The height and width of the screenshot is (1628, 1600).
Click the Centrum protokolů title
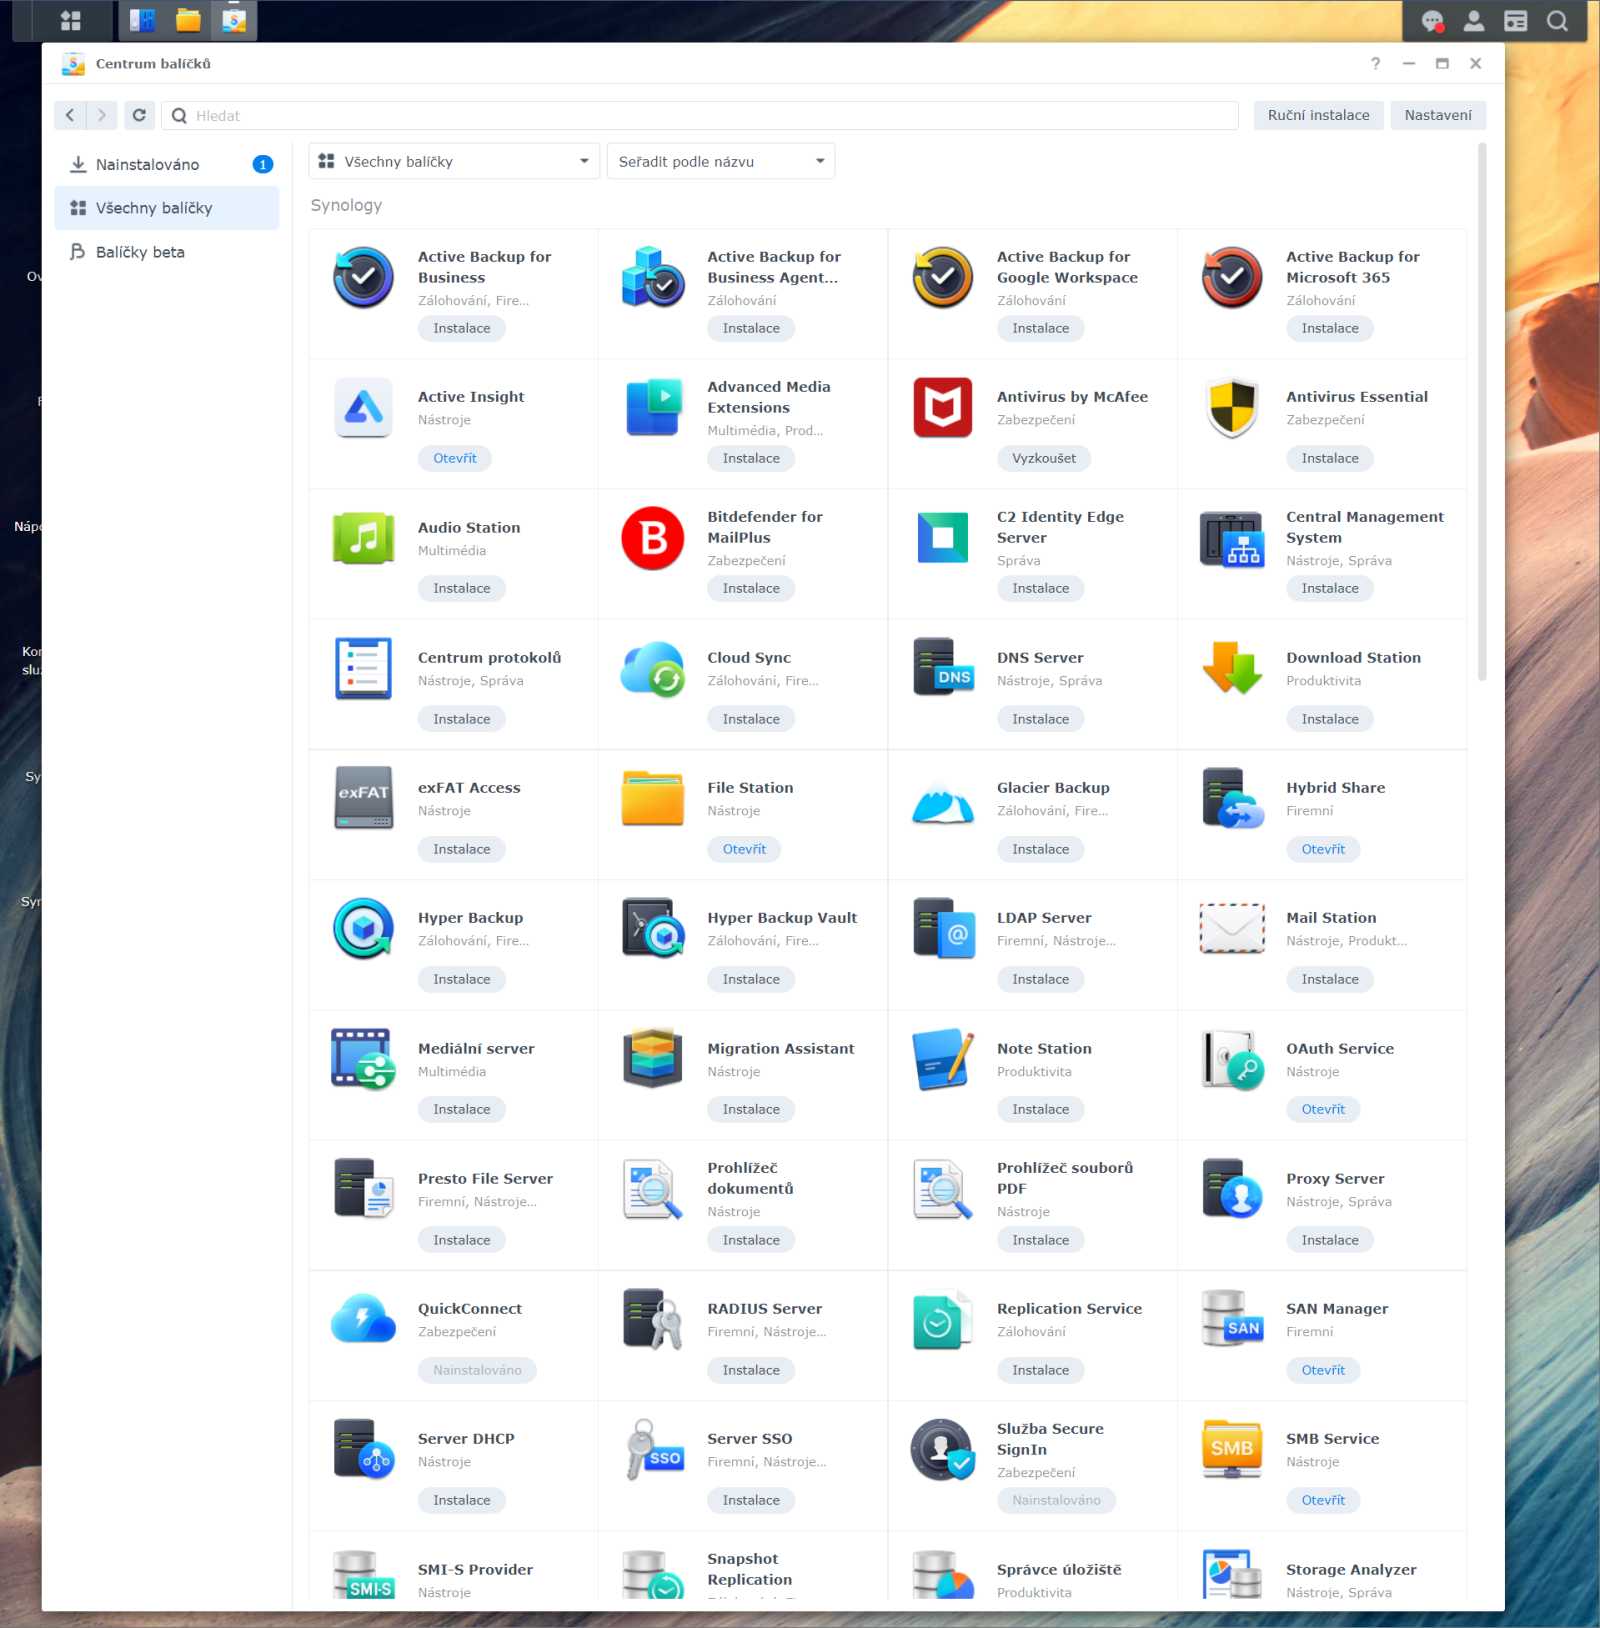click(x=489, y=658)
